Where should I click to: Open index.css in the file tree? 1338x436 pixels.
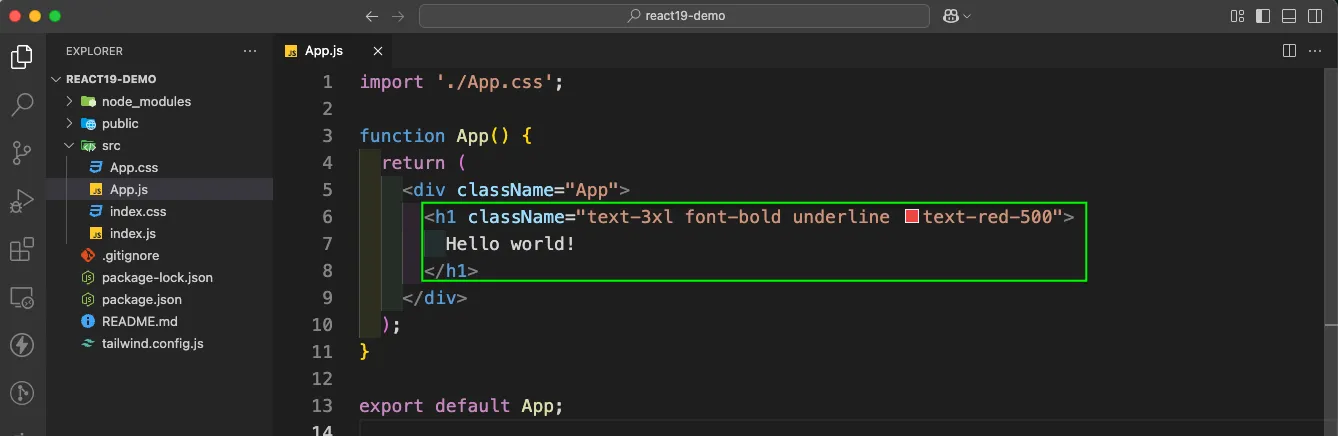tap(138, 212)
